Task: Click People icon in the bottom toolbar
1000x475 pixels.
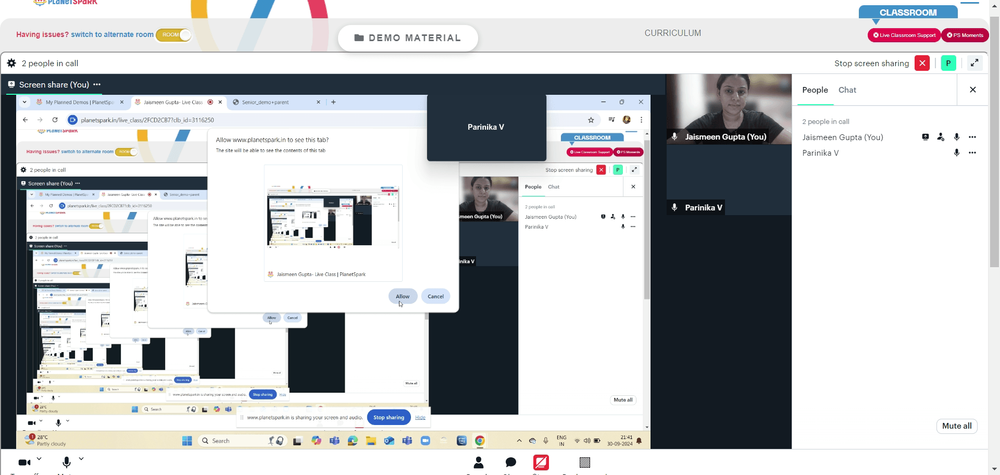Action: point(478,463)
